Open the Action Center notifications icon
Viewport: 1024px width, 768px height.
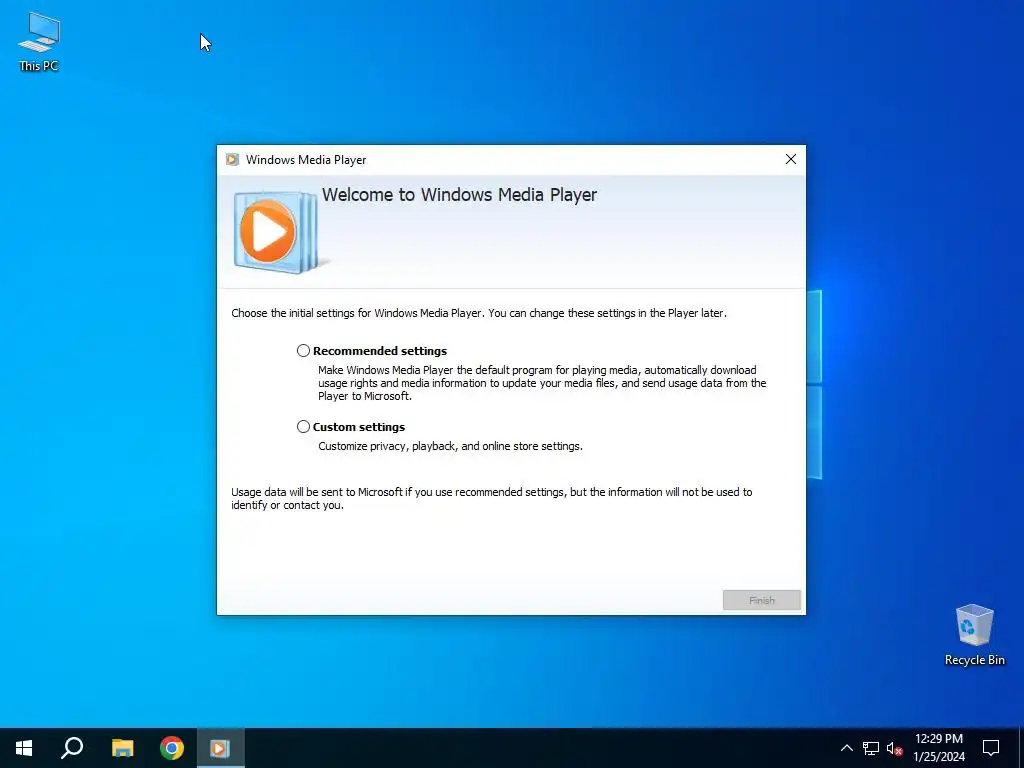(991, 748)
